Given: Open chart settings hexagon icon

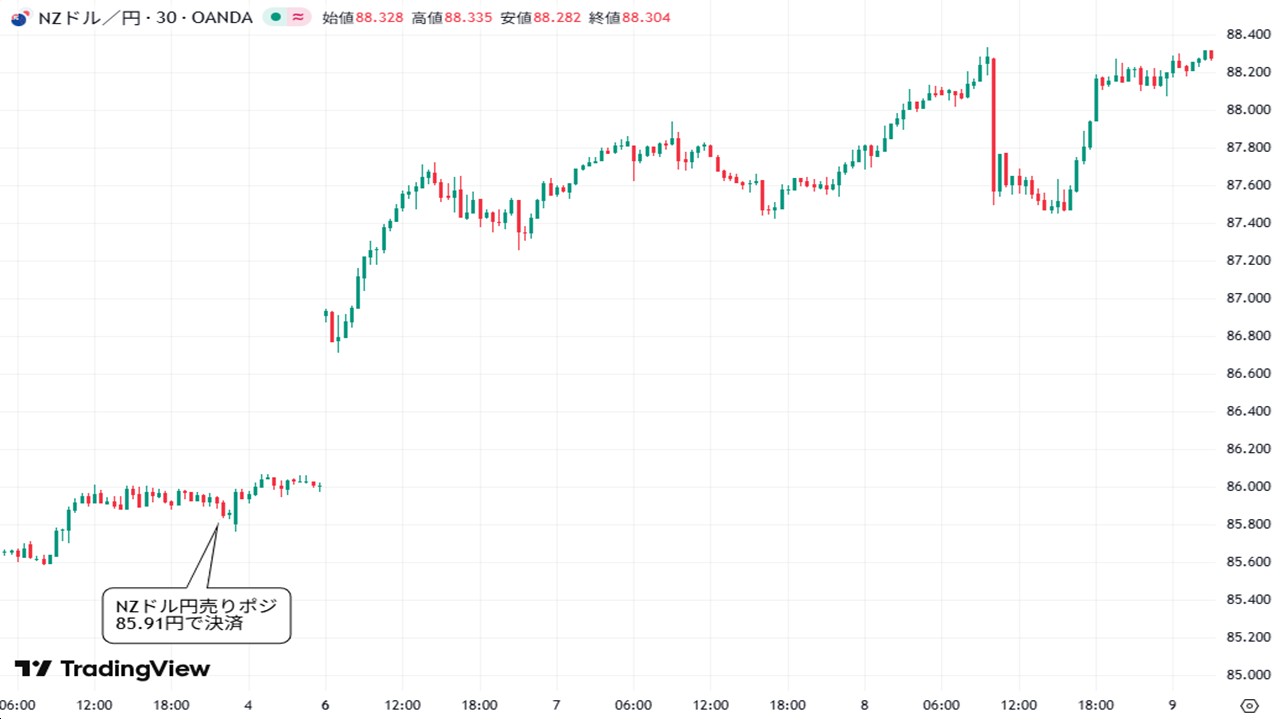Looking at the screenshot, I should pos(1248,705).
